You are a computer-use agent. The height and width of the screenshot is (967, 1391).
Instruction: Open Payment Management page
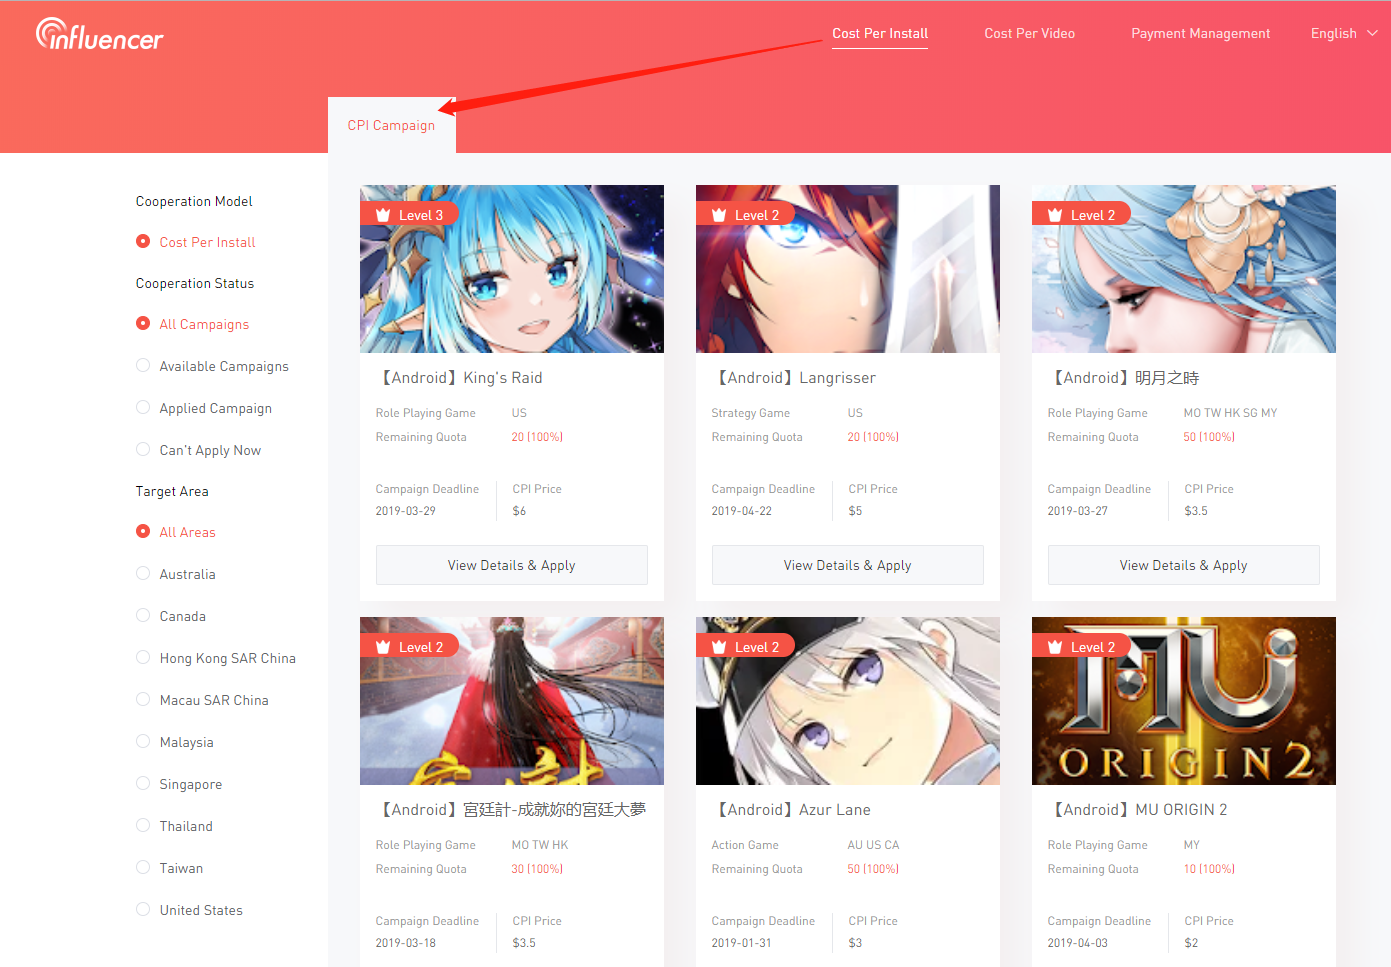click(x=1200, y=33)
